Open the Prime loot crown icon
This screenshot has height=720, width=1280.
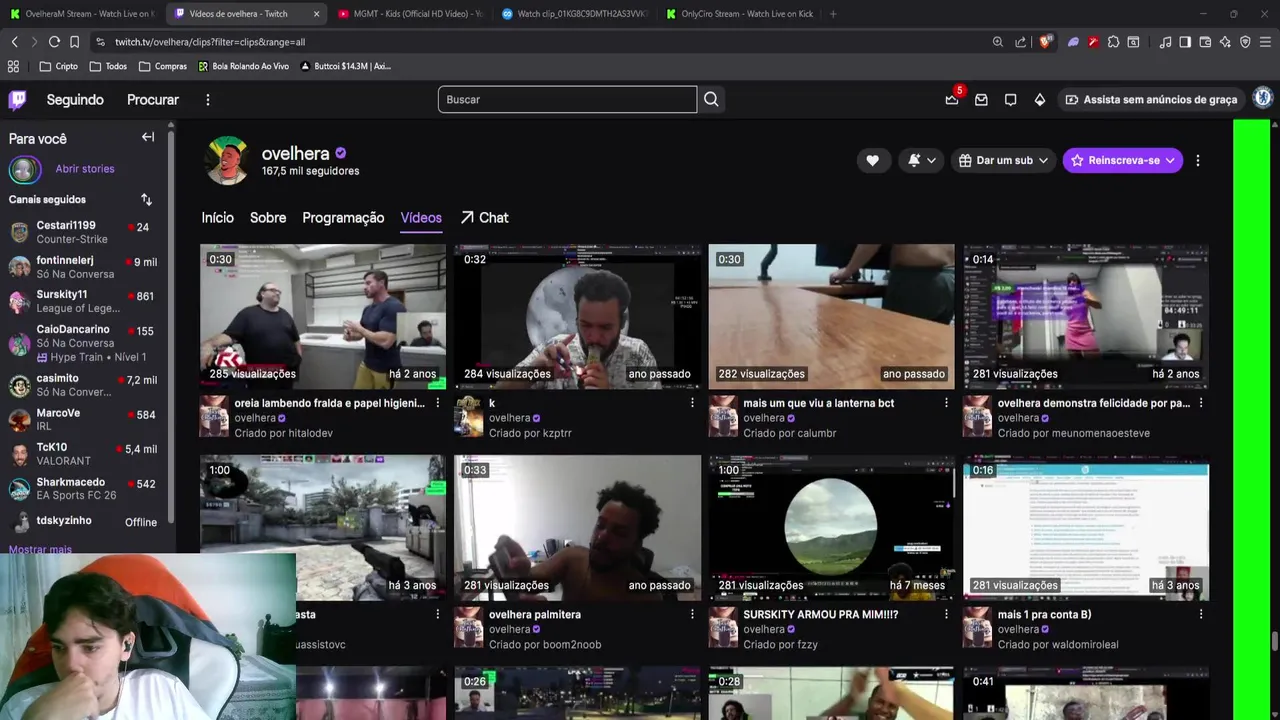tap(952, 99)
